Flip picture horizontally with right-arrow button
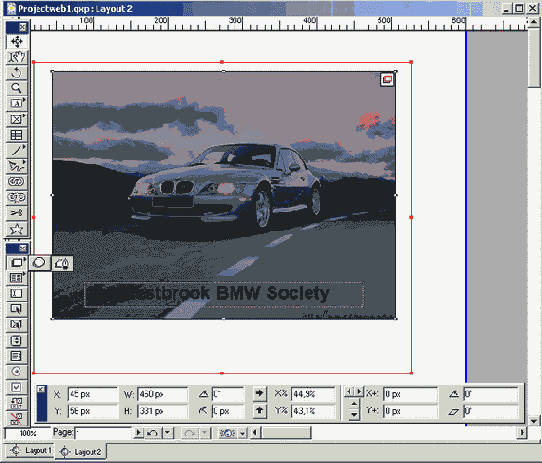 point(259,393)
